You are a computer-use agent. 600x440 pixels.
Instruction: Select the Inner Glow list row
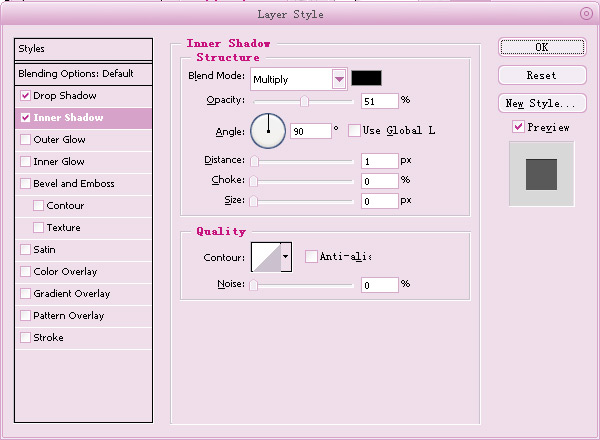click(83, 161)
